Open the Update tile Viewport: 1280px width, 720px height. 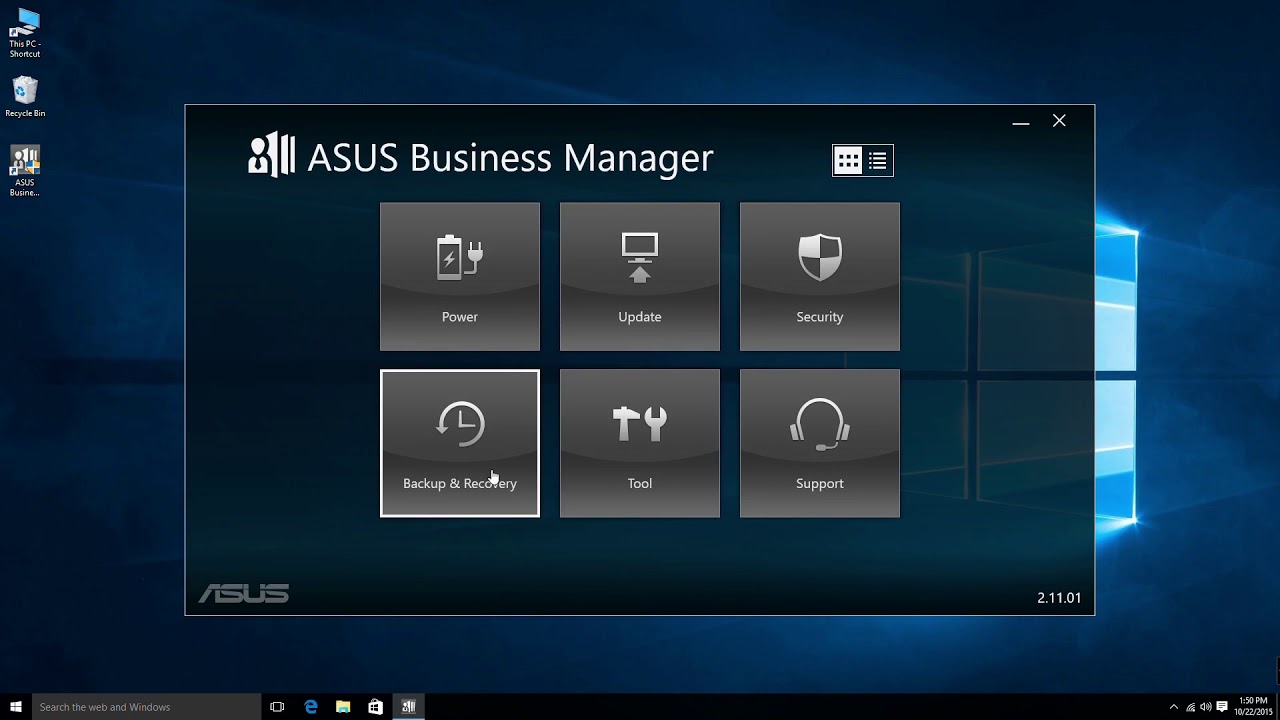coord(639,277)
